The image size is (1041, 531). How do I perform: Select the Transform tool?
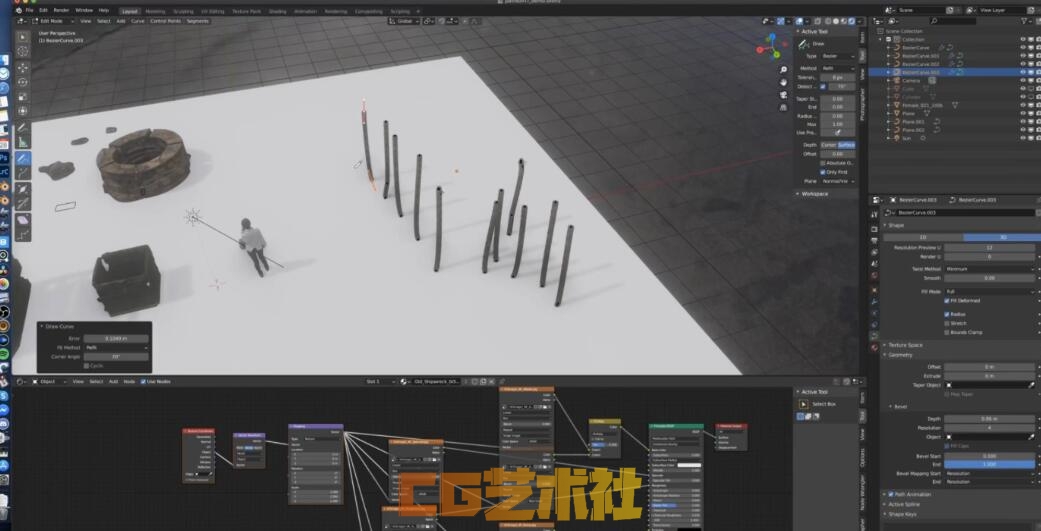(x=23, y=110)
